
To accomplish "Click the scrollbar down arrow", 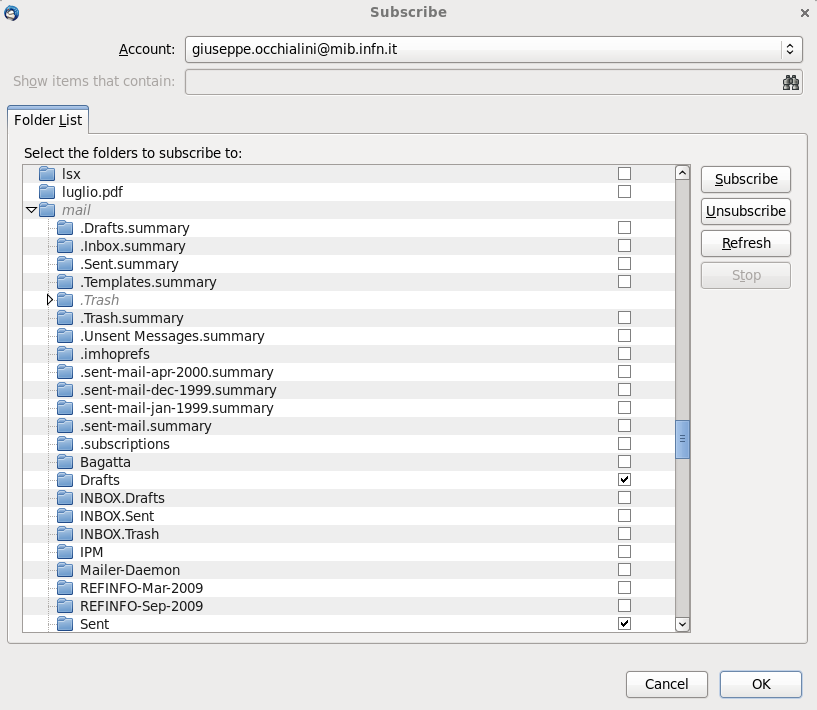I will tap(683, 624).
